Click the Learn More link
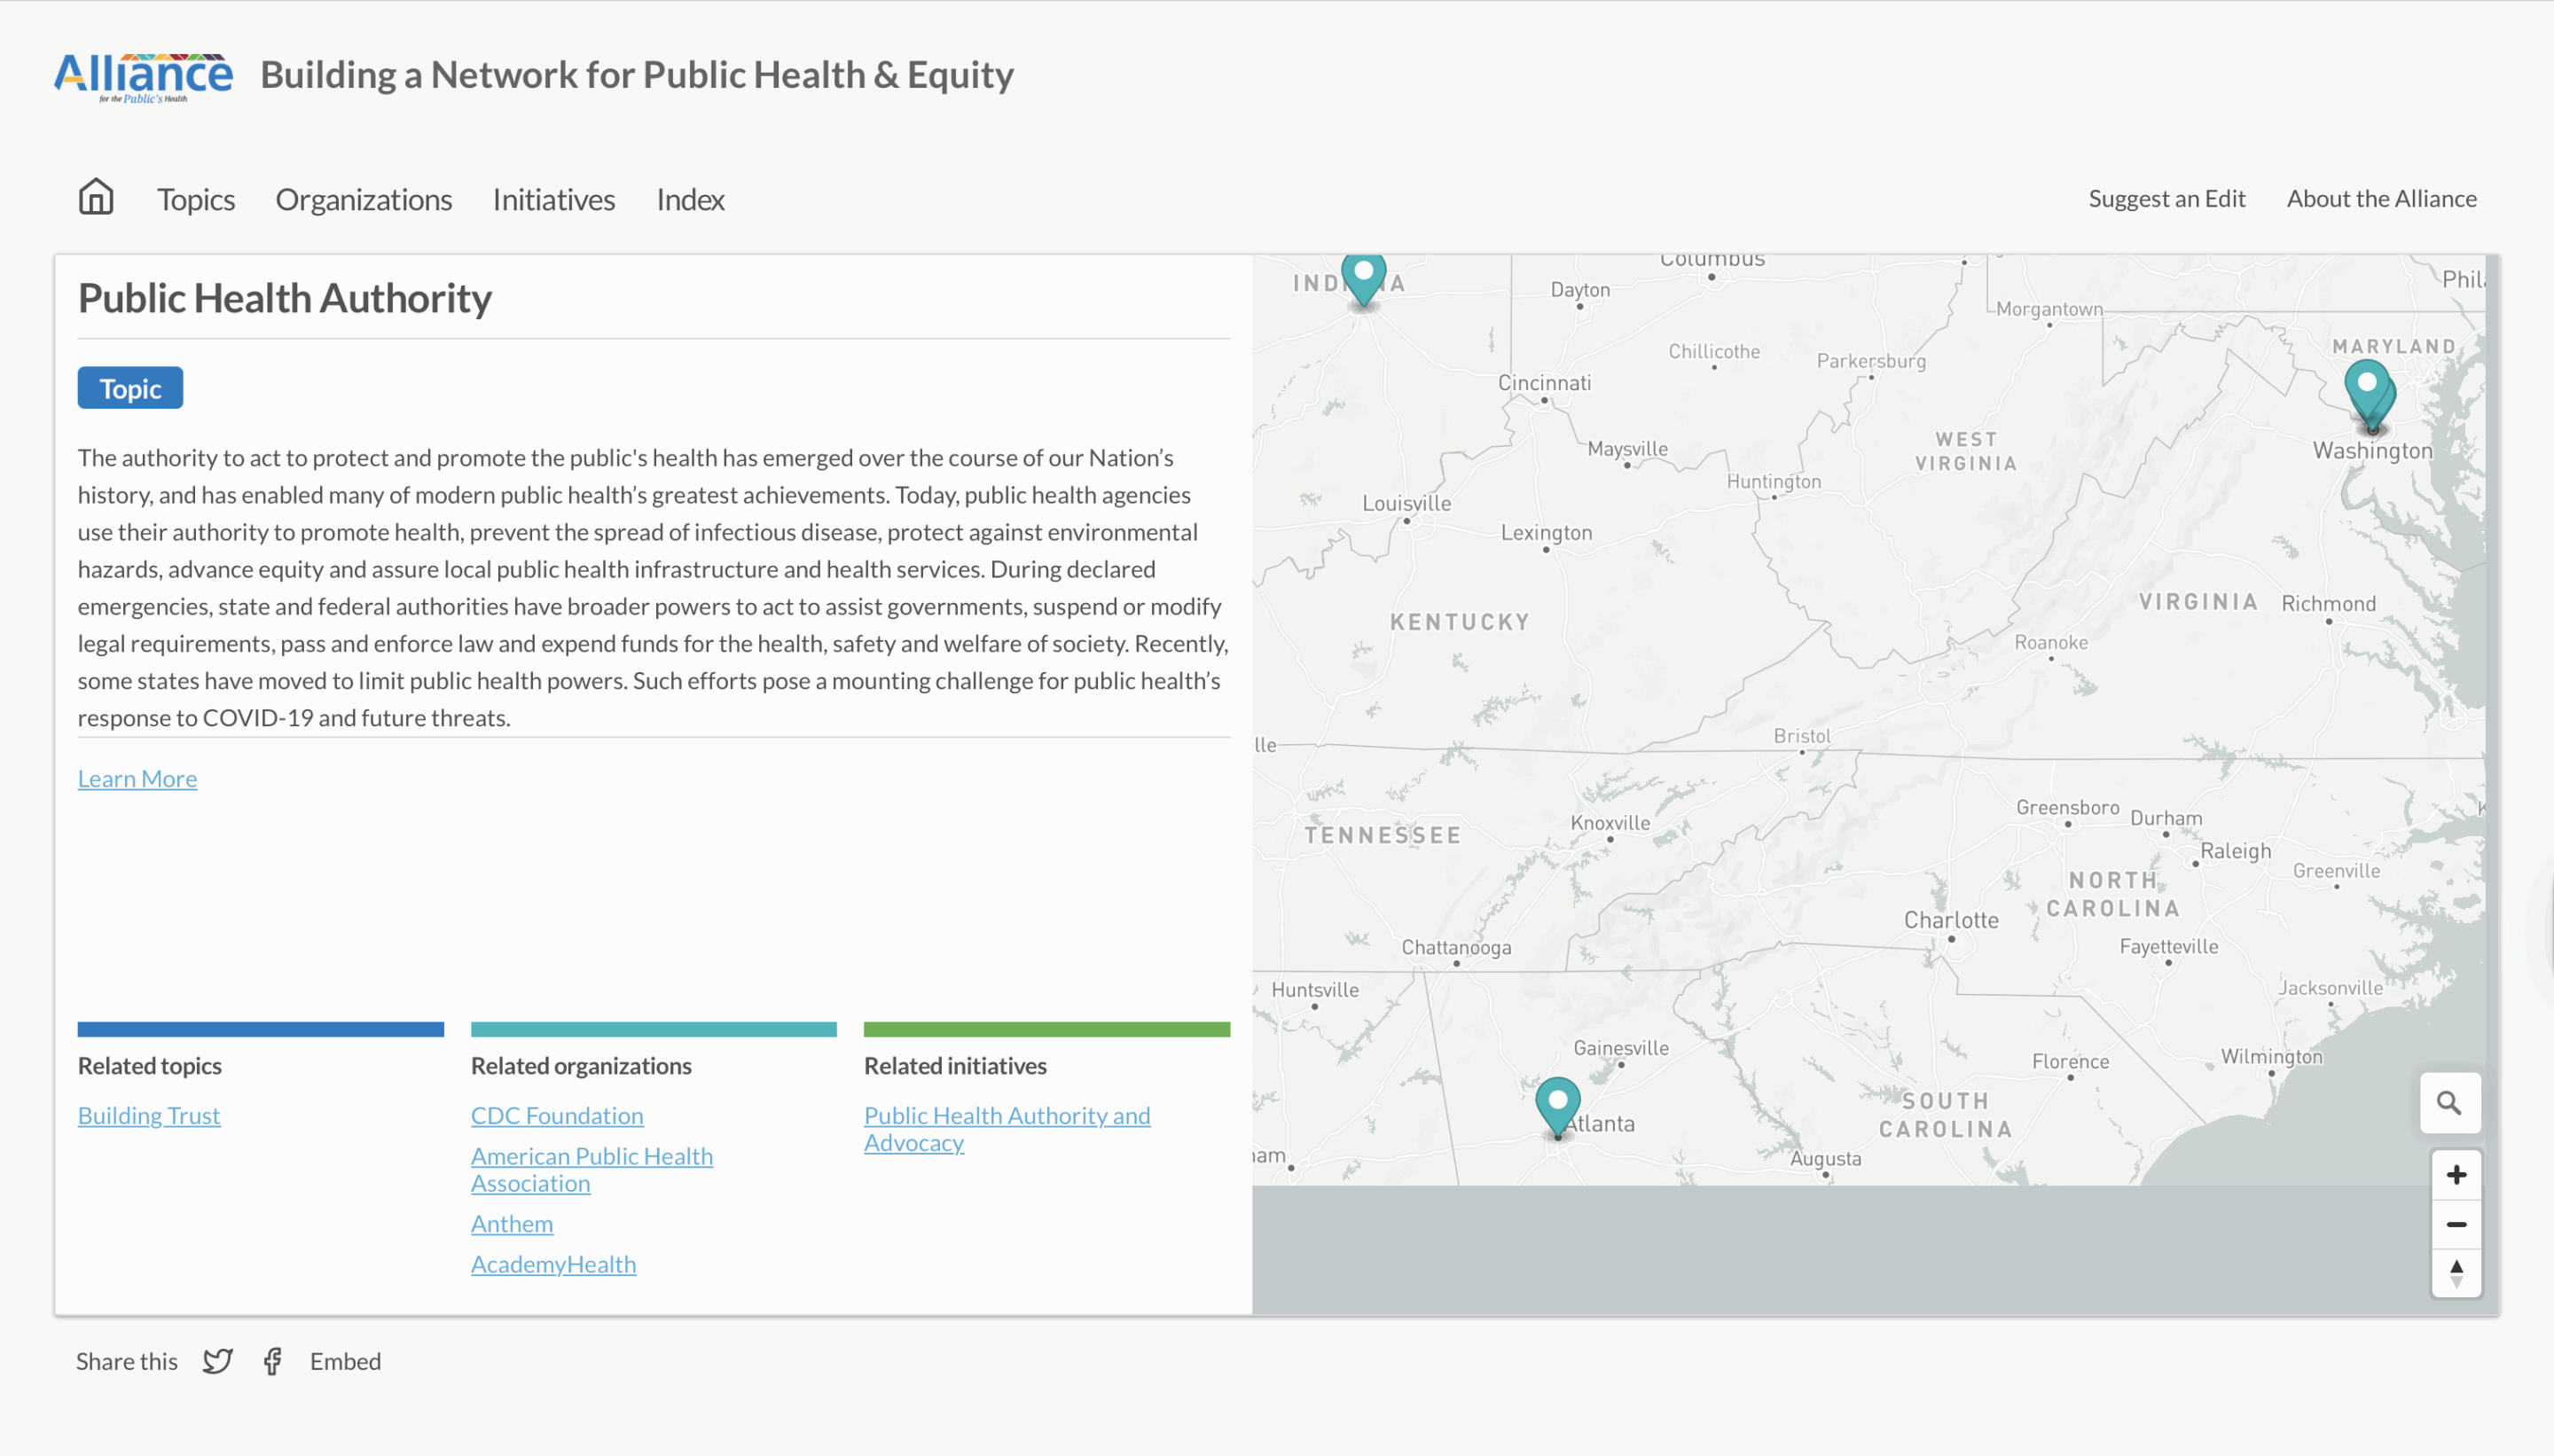The height and width of the screenshot is (1456, 2554). tap(137, 778)
